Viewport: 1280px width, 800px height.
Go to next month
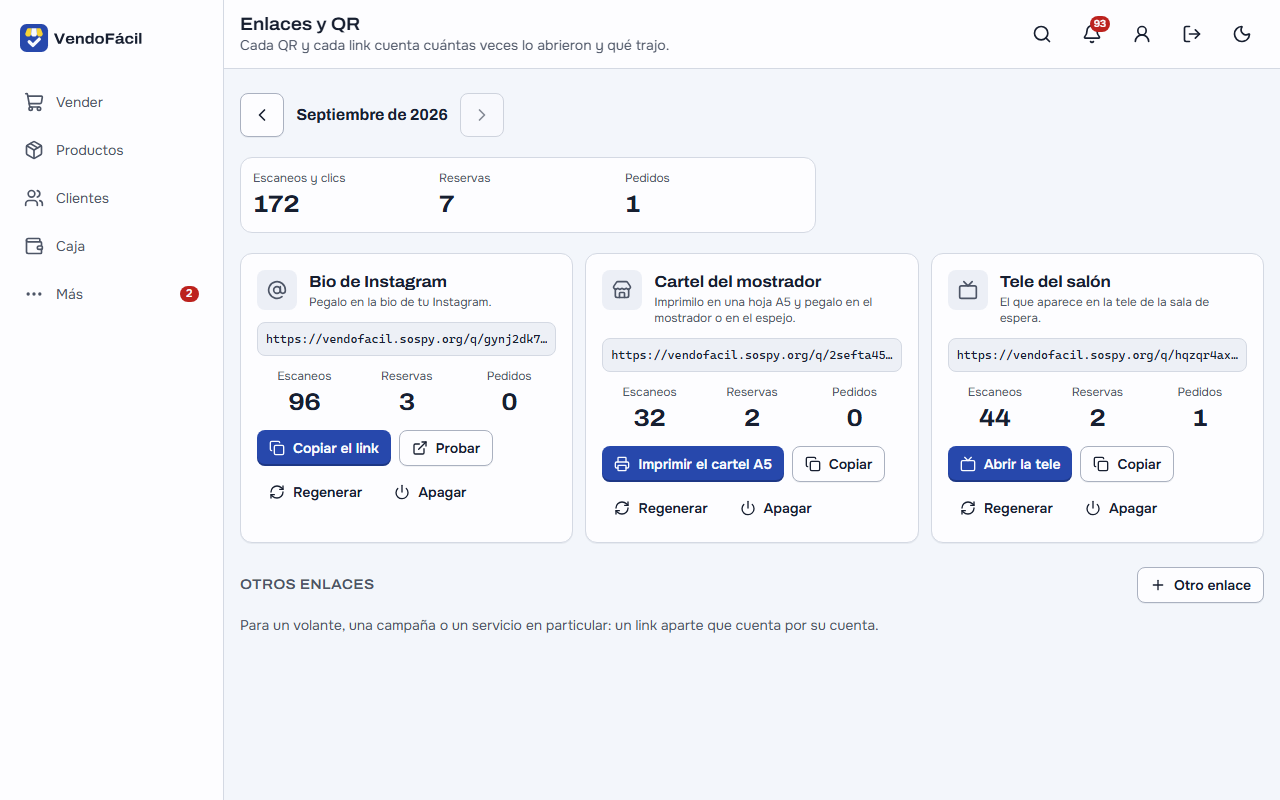482,115
